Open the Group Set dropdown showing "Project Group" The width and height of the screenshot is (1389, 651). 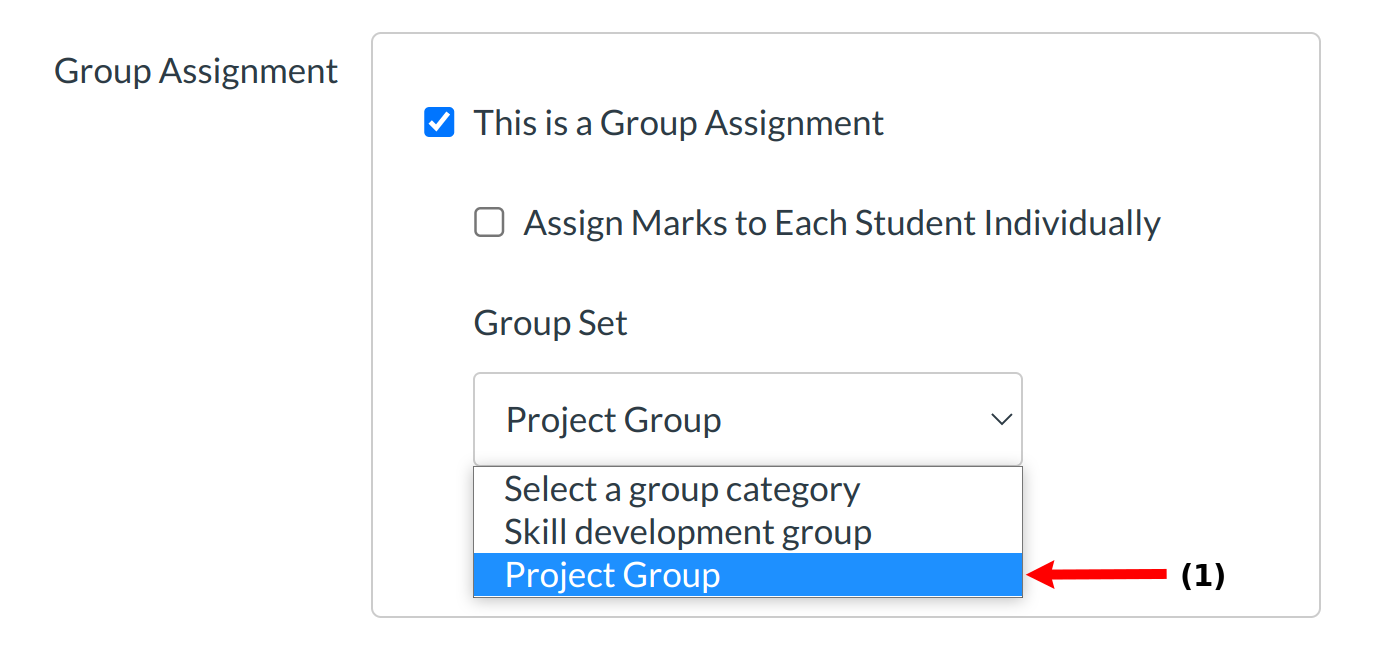click(x=747, y=420)
